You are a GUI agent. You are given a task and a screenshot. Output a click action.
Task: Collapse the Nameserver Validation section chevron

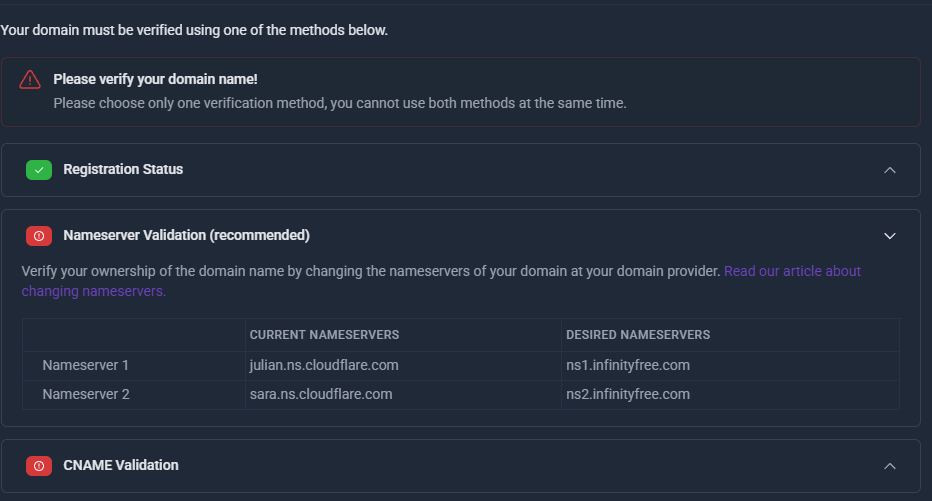890,236
